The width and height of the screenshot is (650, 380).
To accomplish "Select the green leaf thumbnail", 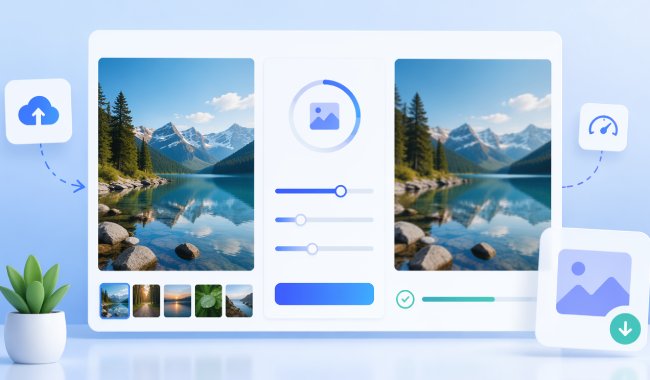I will tap(209, 301).
